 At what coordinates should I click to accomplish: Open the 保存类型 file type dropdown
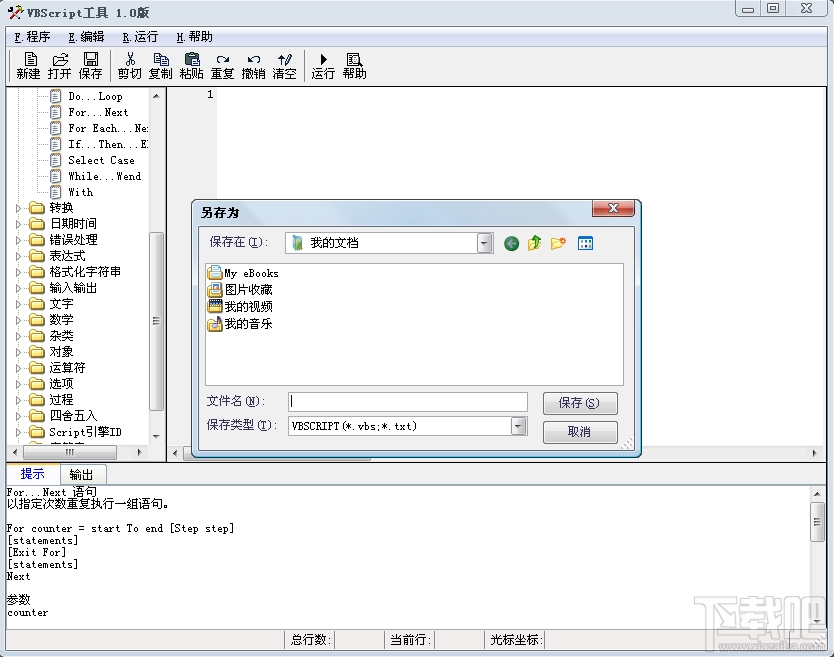tap(517, 426)
